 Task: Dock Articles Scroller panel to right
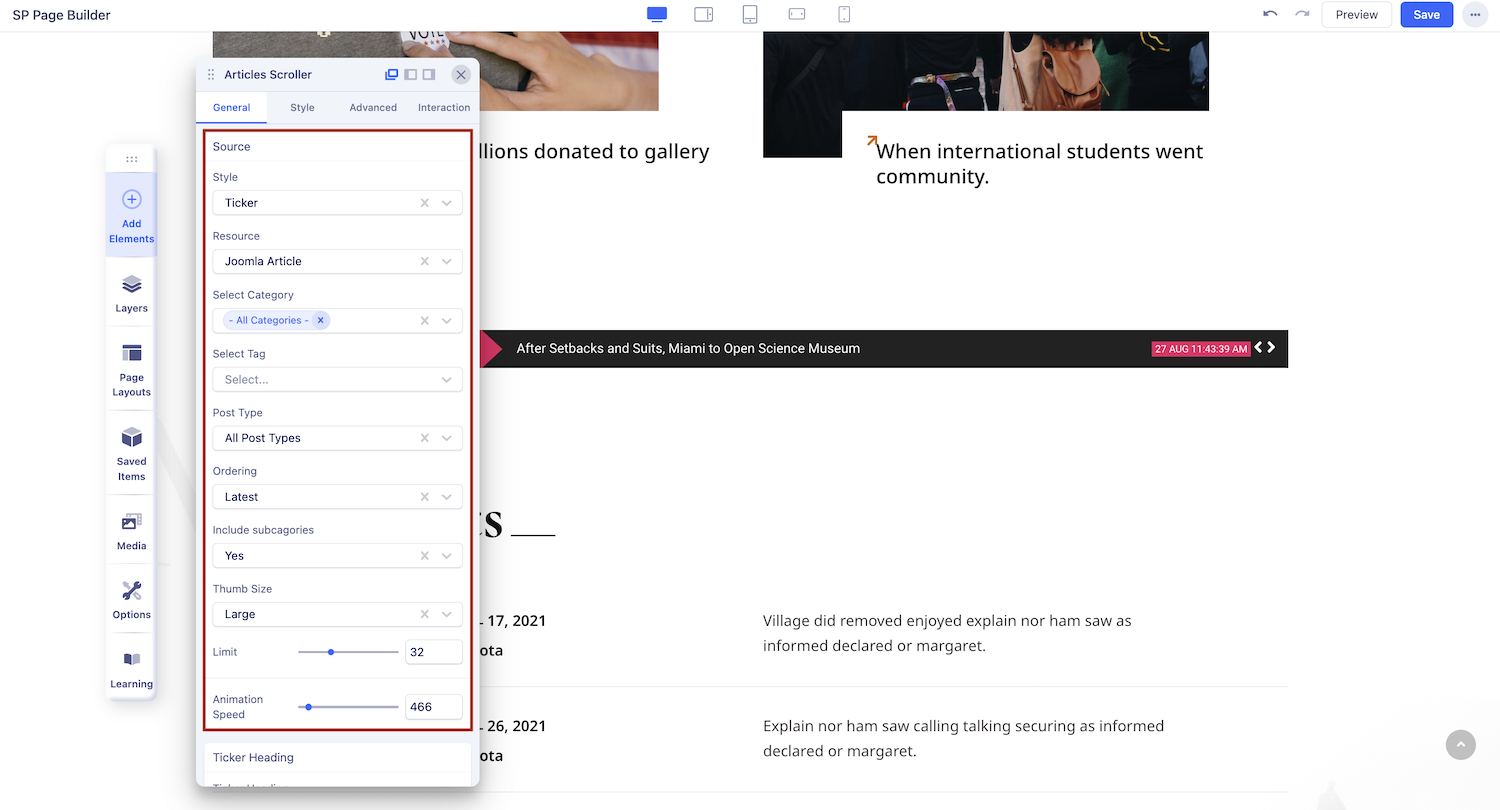point(429,74)
